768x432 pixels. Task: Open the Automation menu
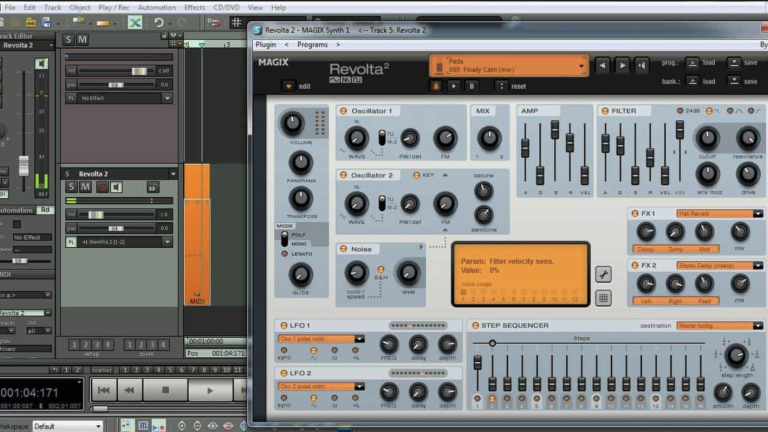coord(156,7)
